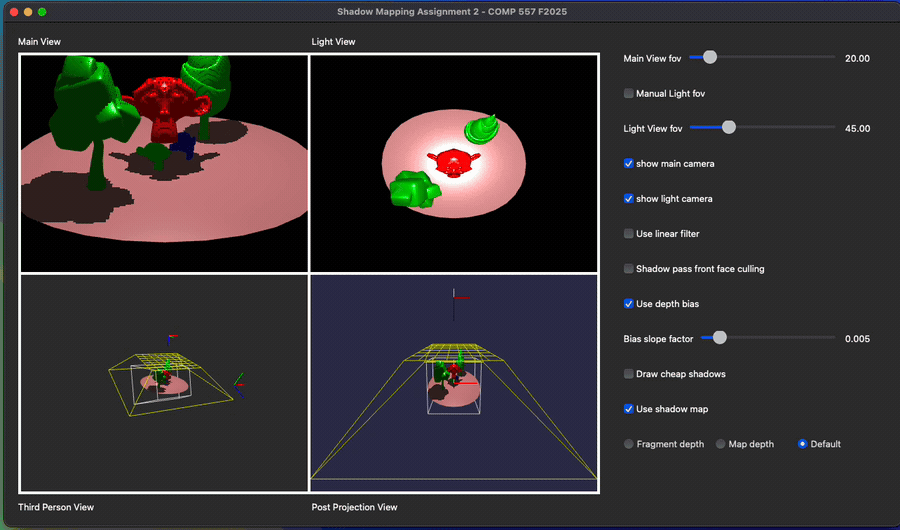The height and width of the screenshot is (530, 900).
Task: Minimize the window with yellow button
Action: click(x=28, y=11)
